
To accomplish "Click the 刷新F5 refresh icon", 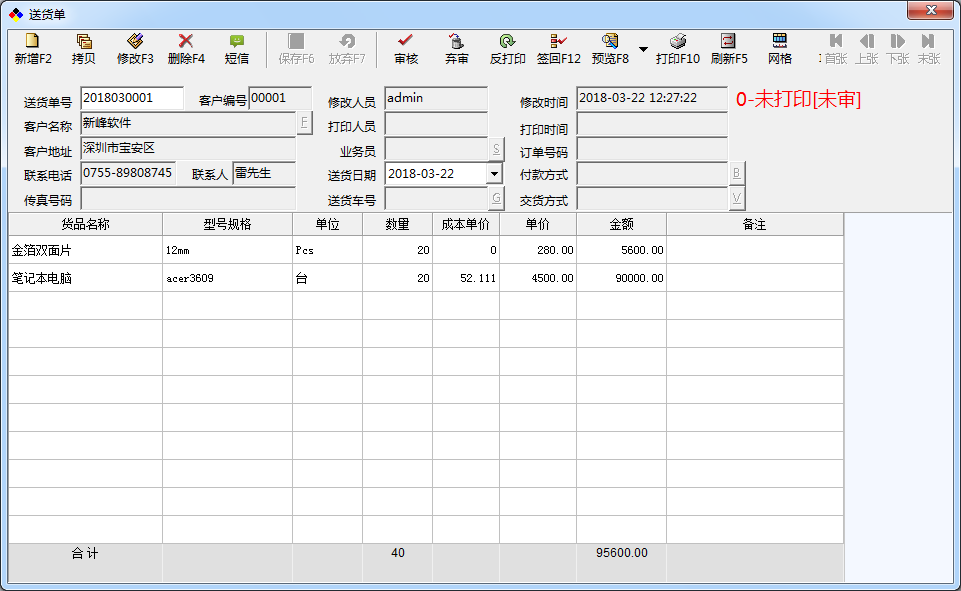I will click(728, 41).
